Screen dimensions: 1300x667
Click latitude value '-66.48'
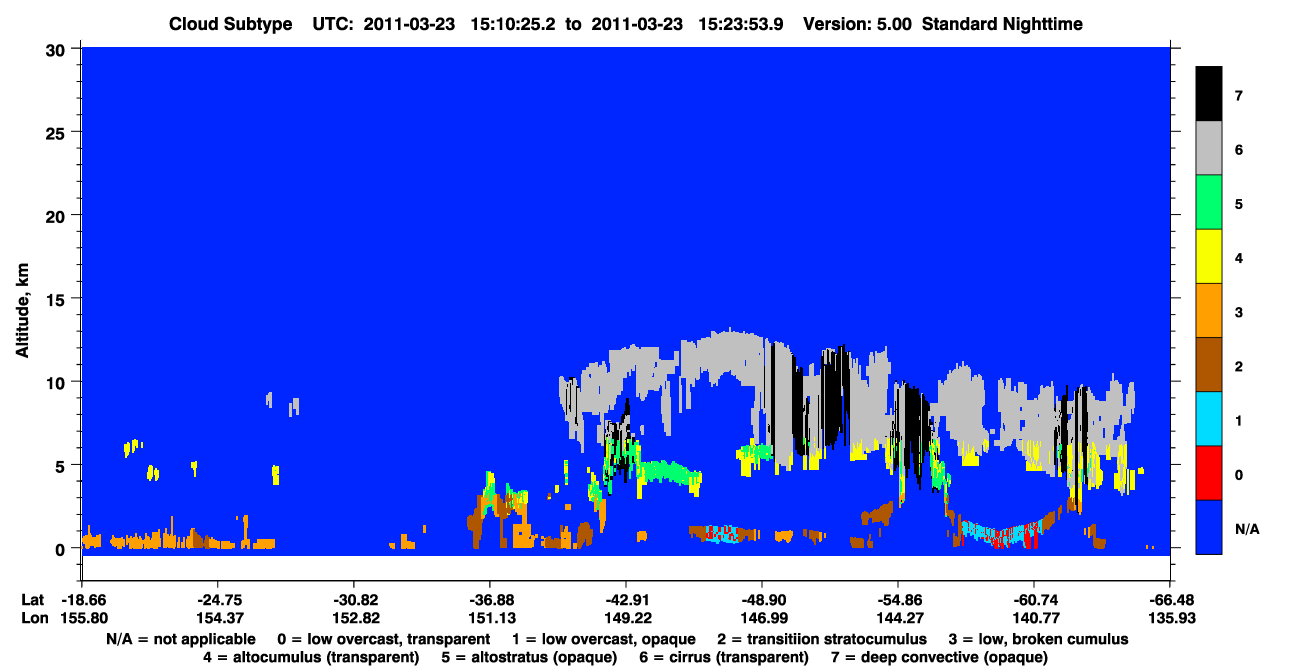pyautogui.click(x=1171, y=599)
